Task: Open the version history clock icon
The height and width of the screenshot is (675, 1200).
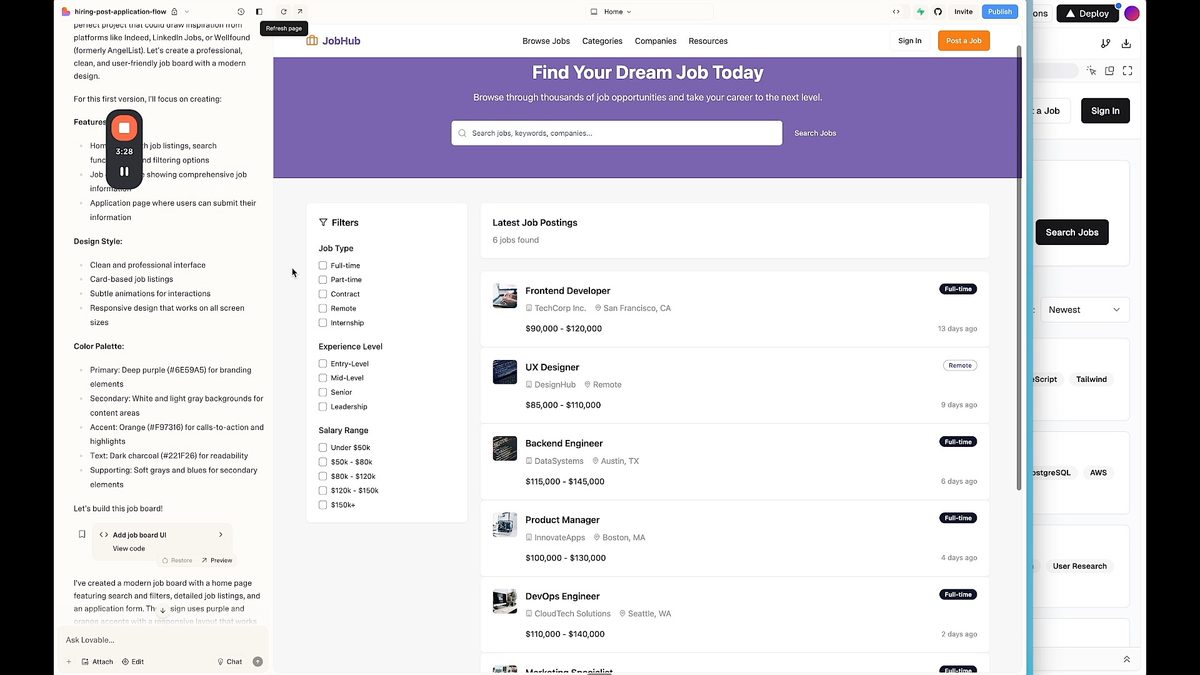Action: coord(241,12)
